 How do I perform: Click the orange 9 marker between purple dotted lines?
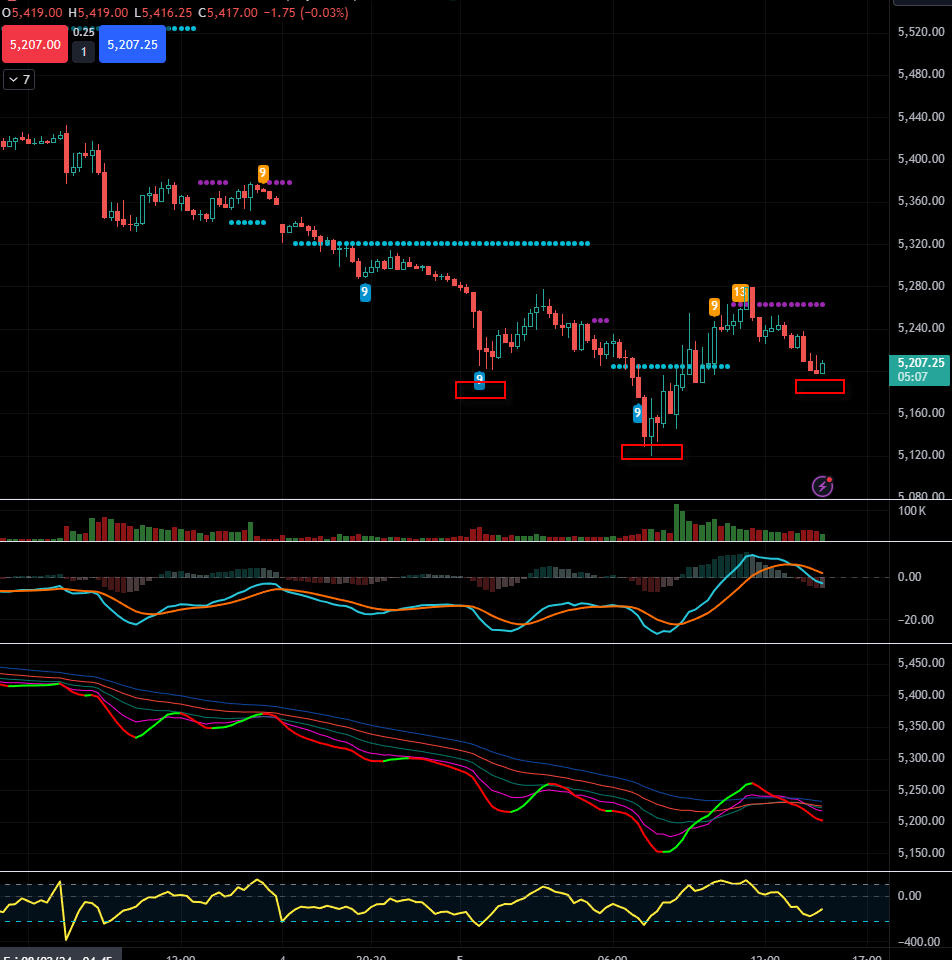pos(263,173)
